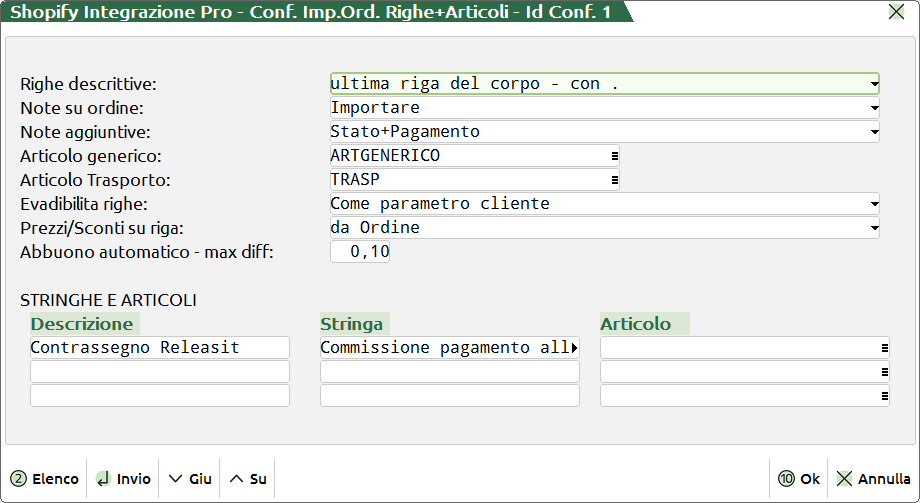Cancel using the Annulla button
Screen dimensions: 920x503
coord(873,479)
